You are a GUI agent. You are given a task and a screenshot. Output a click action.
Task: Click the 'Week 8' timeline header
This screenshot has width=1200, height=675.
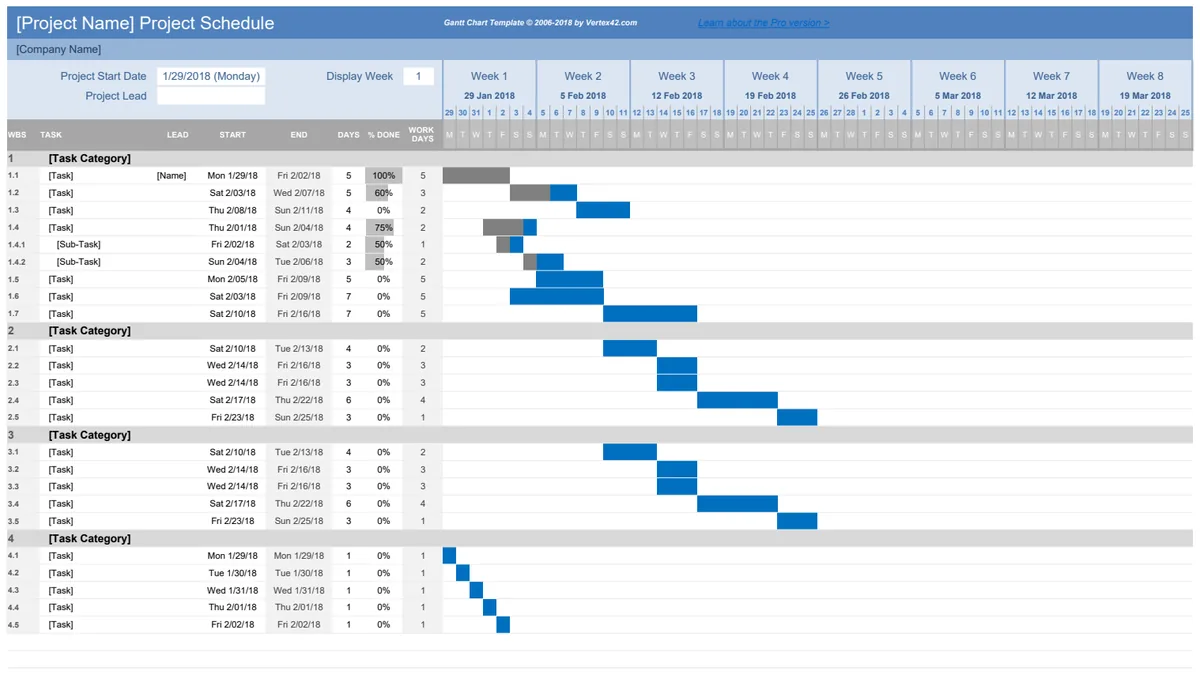[1145, 76]
